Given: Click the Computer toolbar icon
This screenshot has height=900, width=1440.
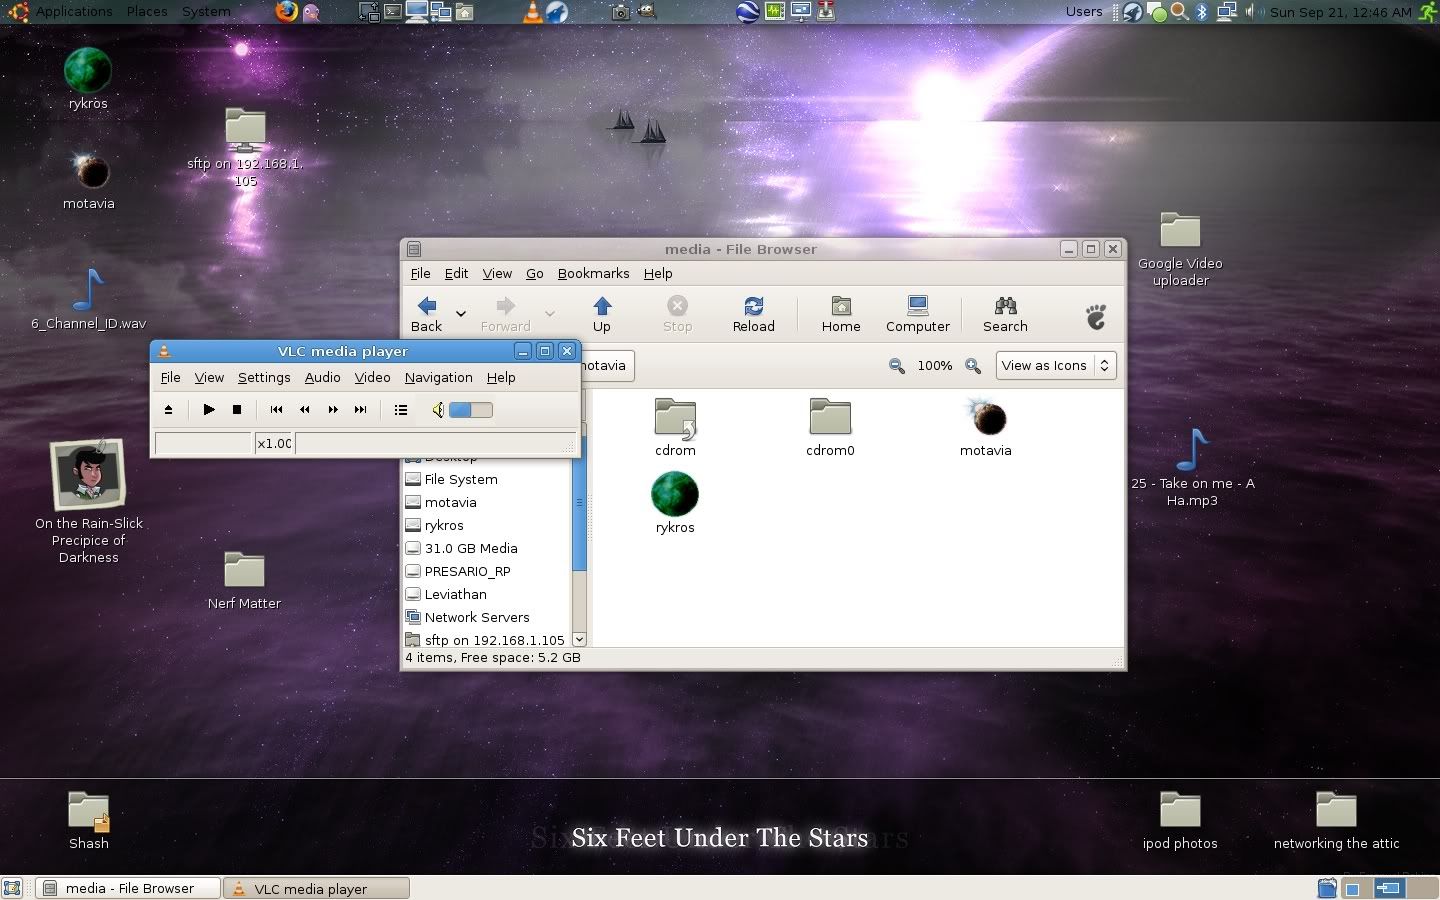Looking at the screenshot, I should pyautogui.click(x=917, y=313).
